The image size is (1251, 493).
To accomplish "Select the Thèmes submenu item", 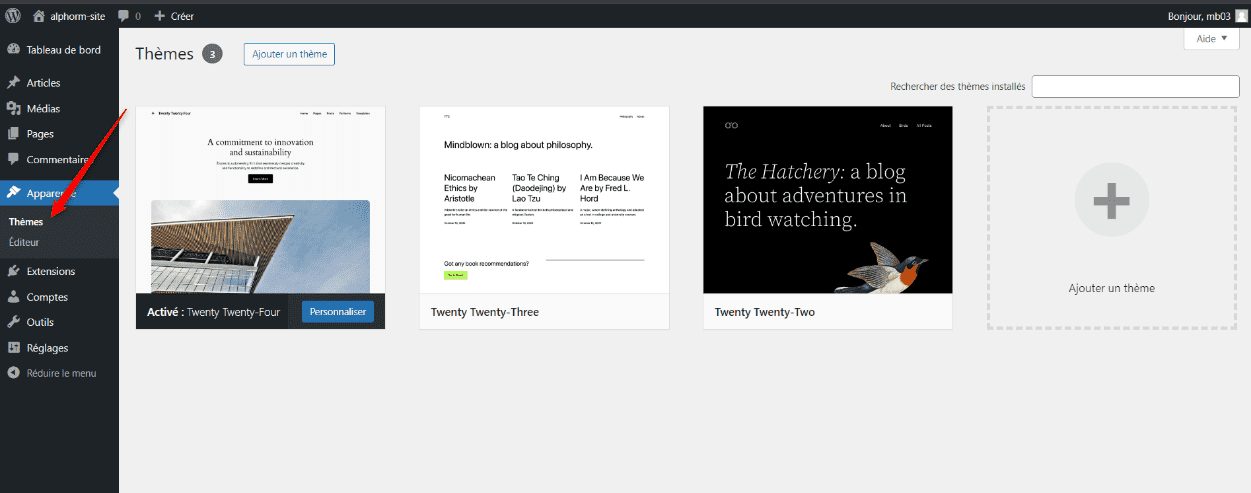I will click(26, 222).
